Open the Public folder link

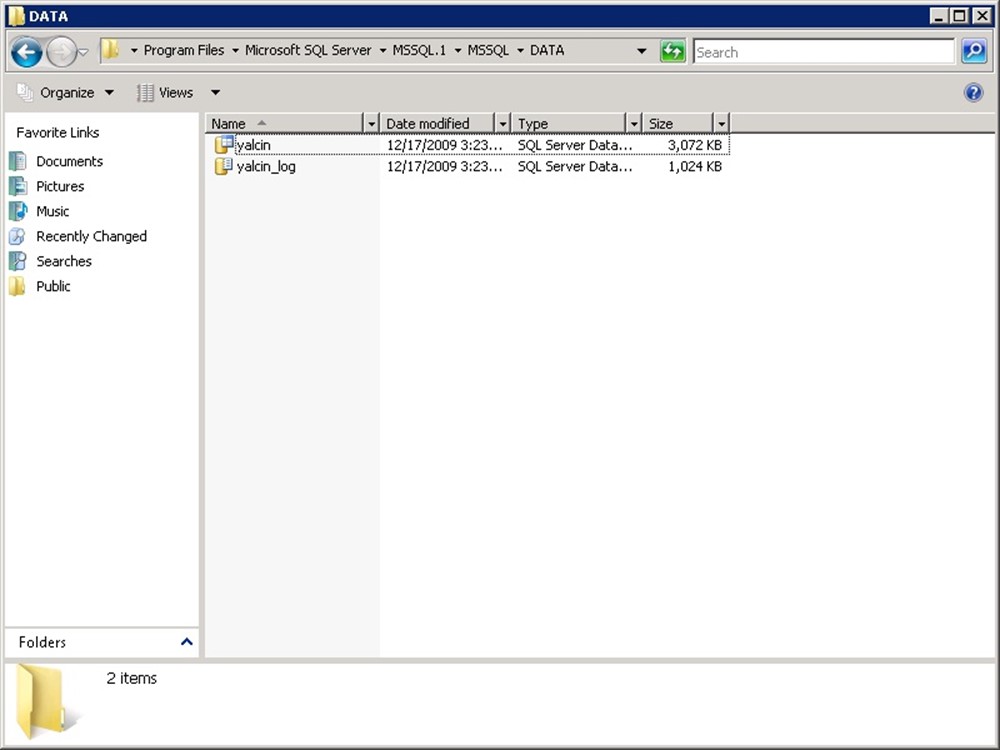point(53,286)
